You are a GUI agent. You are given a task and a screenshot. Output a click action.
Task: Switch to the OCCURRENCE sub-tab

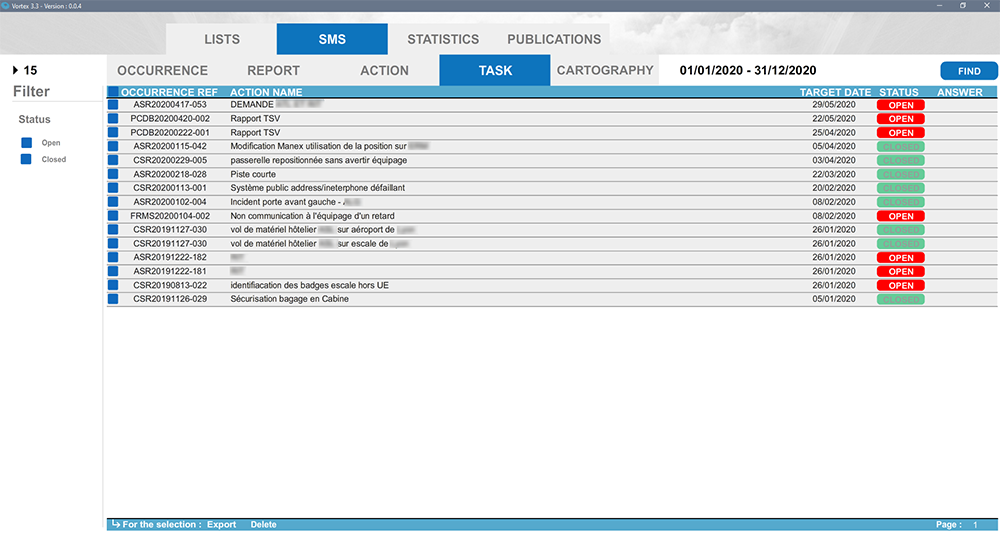point(162,71)
